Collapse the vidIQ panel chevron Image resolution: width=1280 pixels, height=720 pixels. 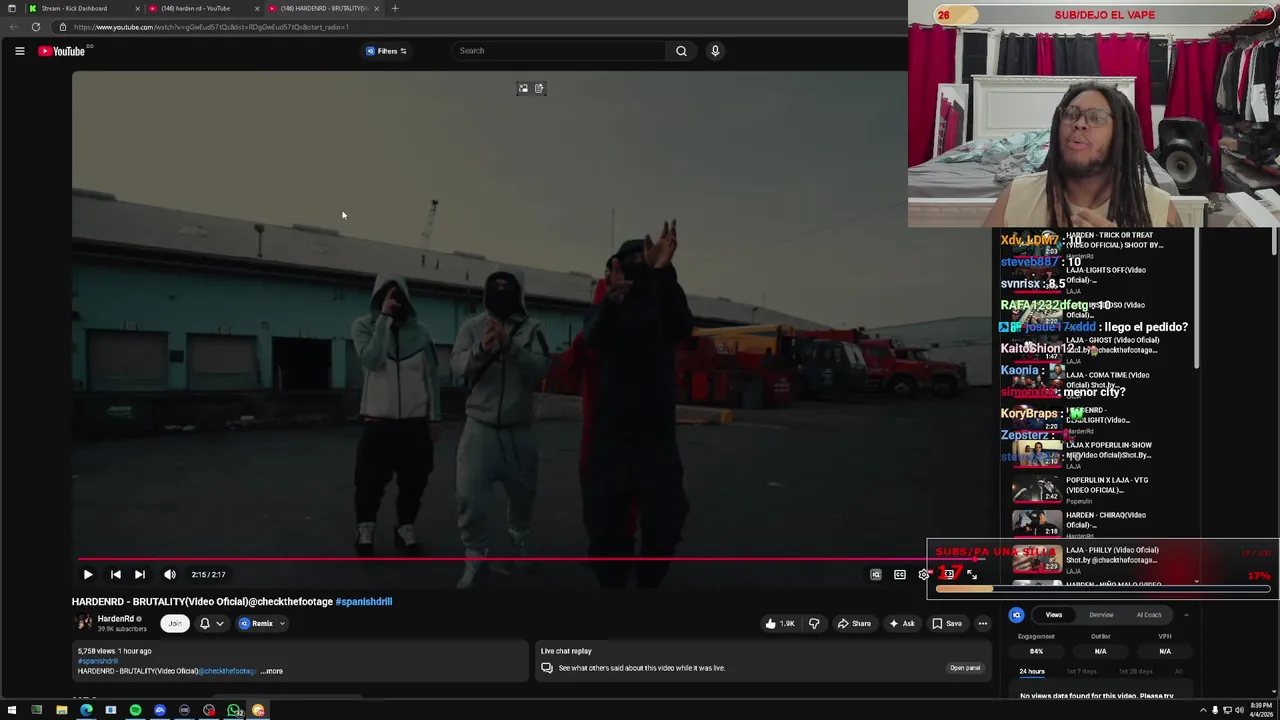pos(1186,615)
